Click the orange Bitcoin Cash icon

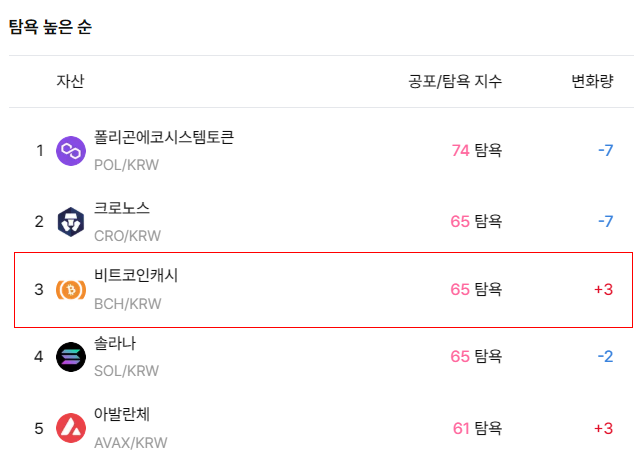pyautogui.click(x=71, y=290)
